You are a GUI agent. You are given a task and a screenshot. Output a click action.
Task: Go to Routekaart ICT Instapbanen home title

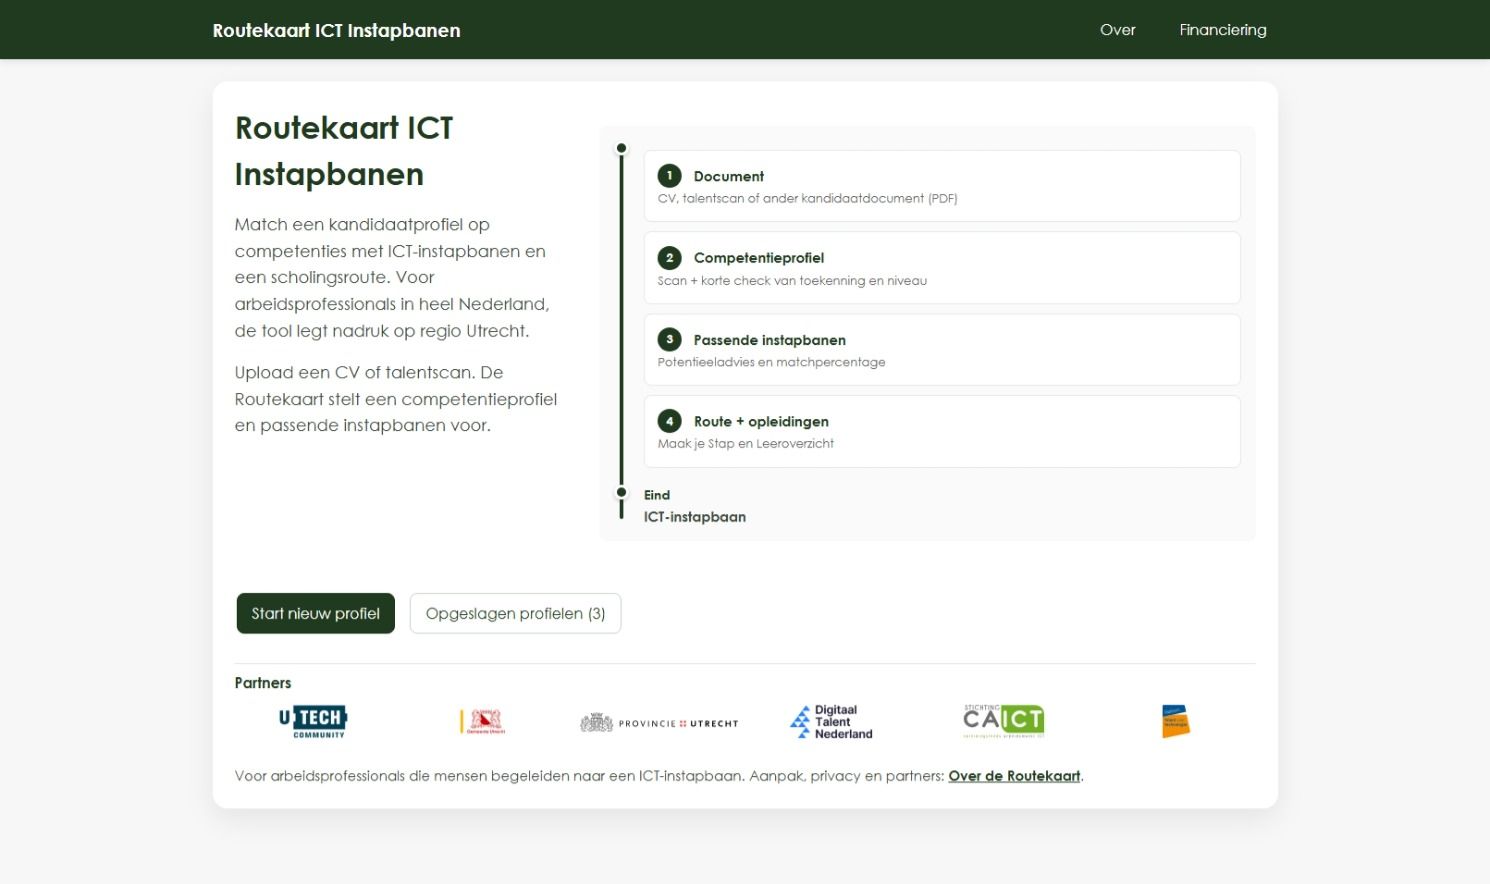point(336,30)
